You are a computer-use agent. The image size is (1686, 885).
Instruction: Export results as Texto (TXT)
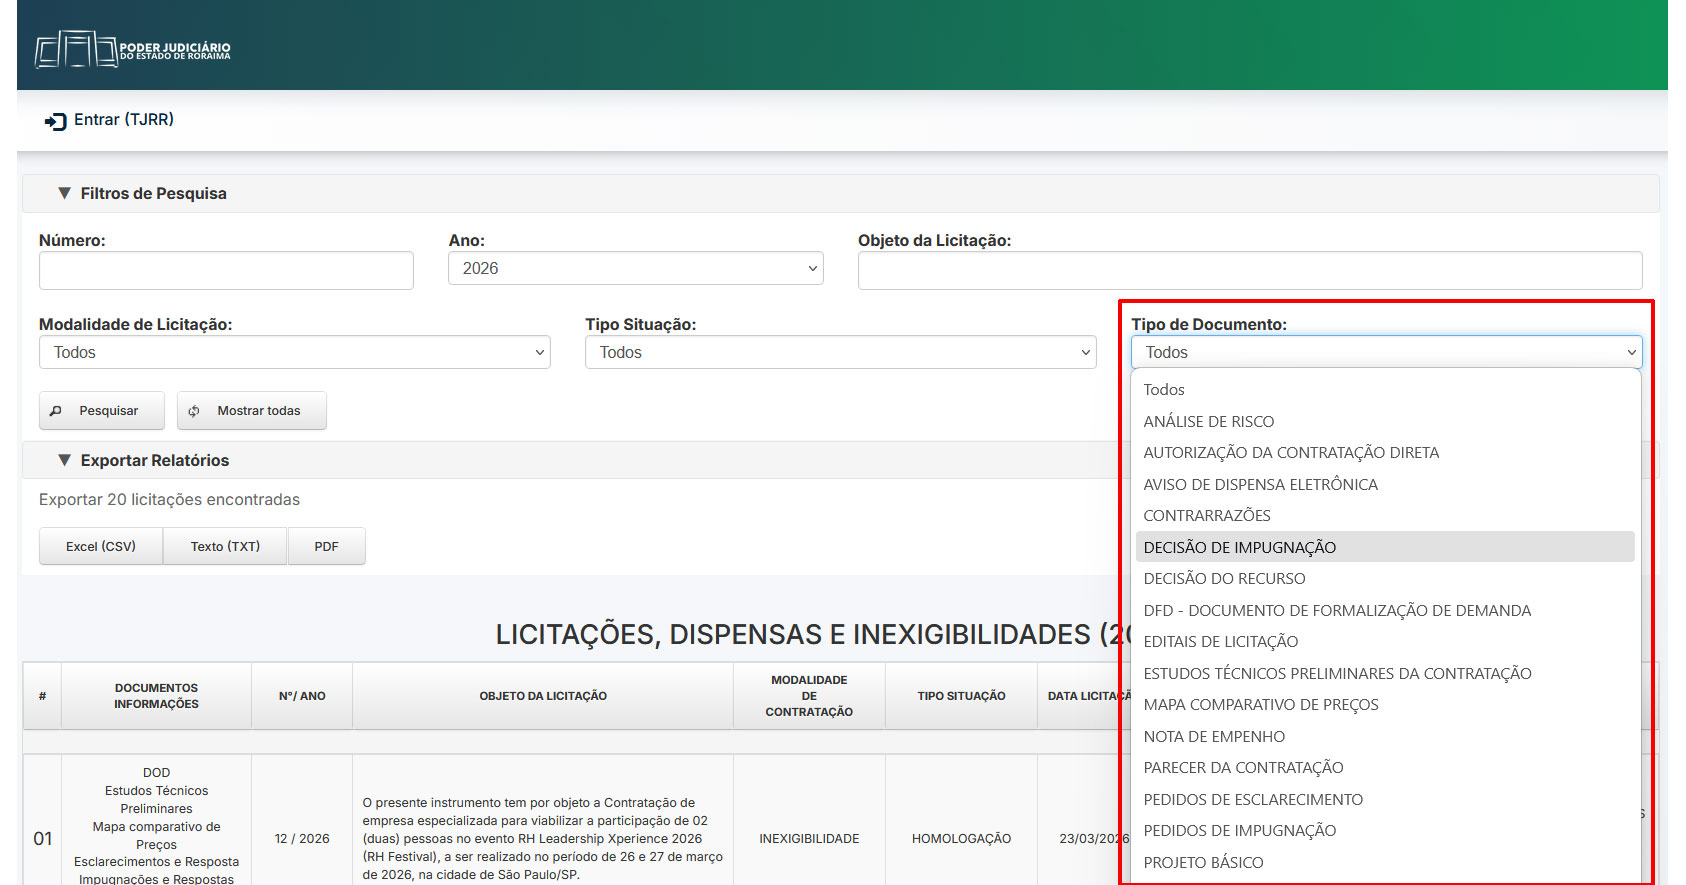[x=225, y=547]
